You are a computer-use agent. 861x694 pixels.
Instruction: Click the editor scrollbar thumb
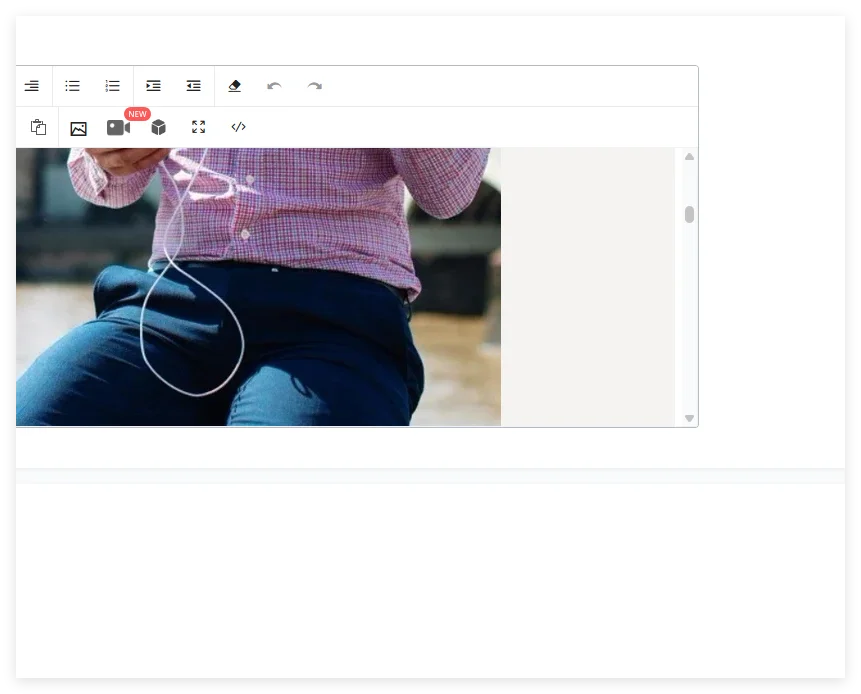coord(690,215)
